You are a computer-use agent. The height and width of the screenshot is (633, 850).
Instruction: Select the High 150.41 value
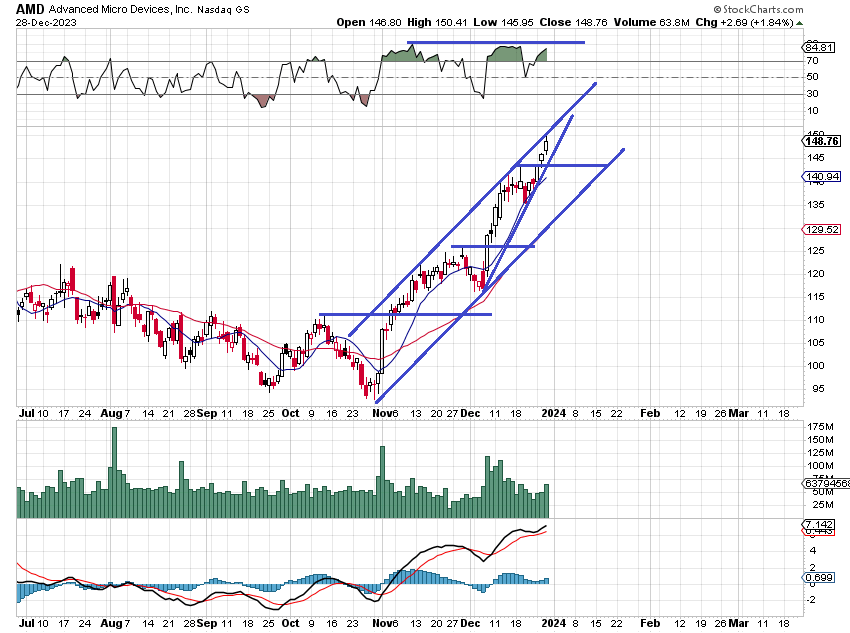[x=437, y=22]
